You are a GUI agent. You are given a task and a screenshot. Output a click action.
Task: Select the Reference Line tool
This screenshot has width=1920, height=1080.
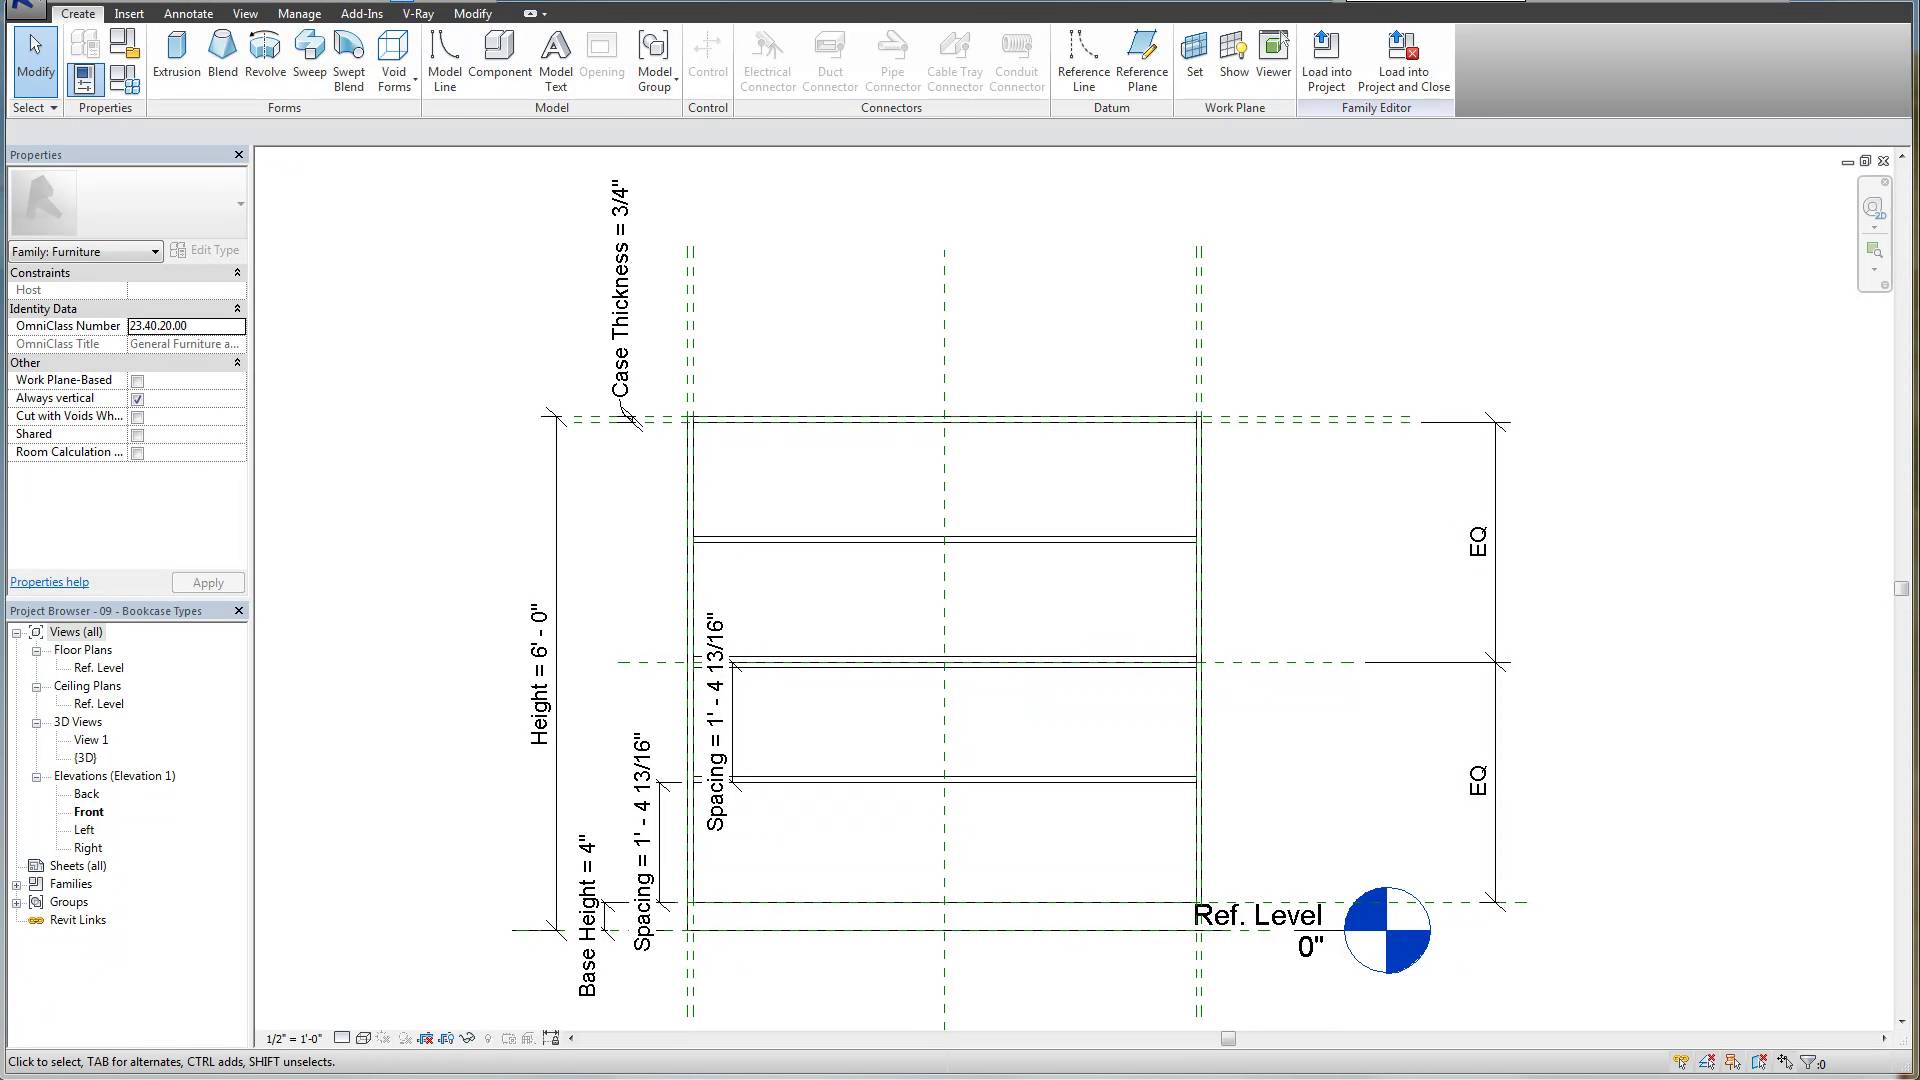[1081, 58]
